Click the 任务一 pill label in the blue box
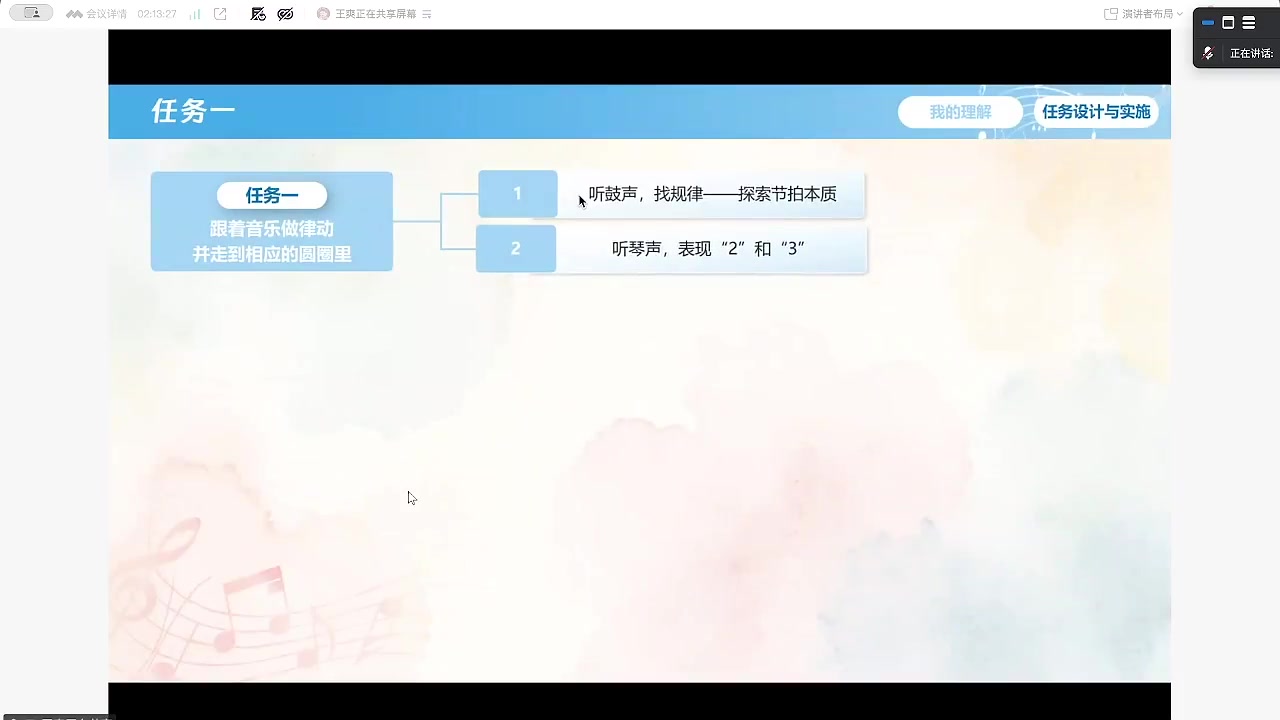The image size is (1280, 720). (272, 196)
